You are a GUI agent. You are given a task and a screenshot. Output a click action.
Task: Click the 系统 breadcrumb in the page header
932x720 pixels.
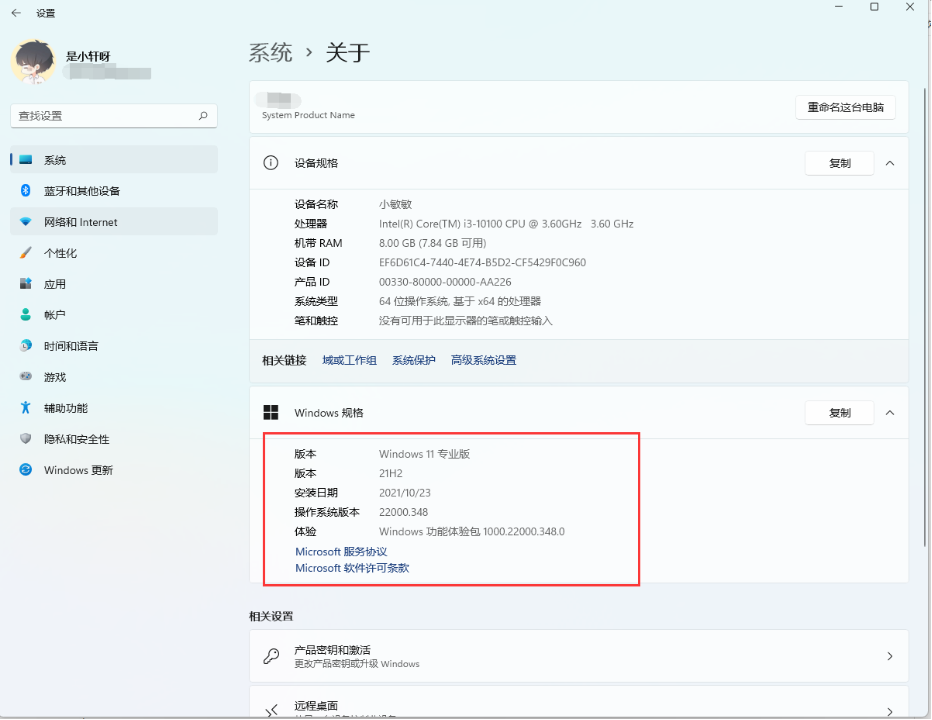[270, 53]
